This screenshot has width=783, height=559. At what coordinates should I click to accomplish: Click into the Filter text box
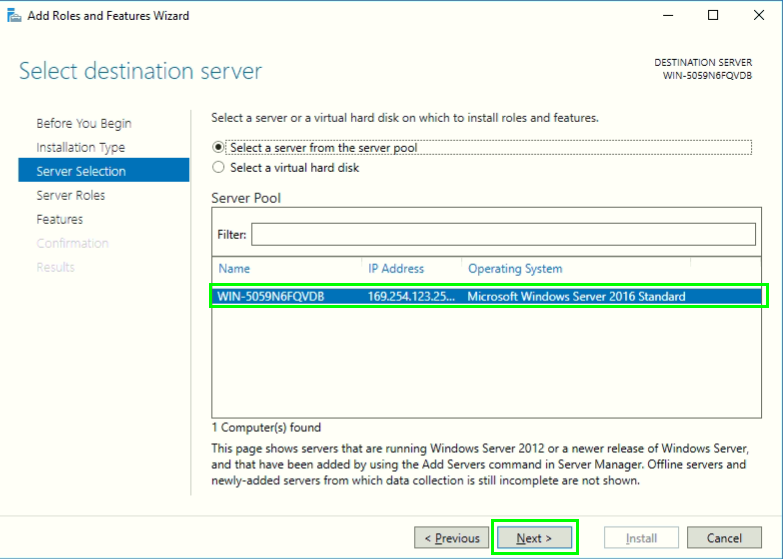click(503, 234)
